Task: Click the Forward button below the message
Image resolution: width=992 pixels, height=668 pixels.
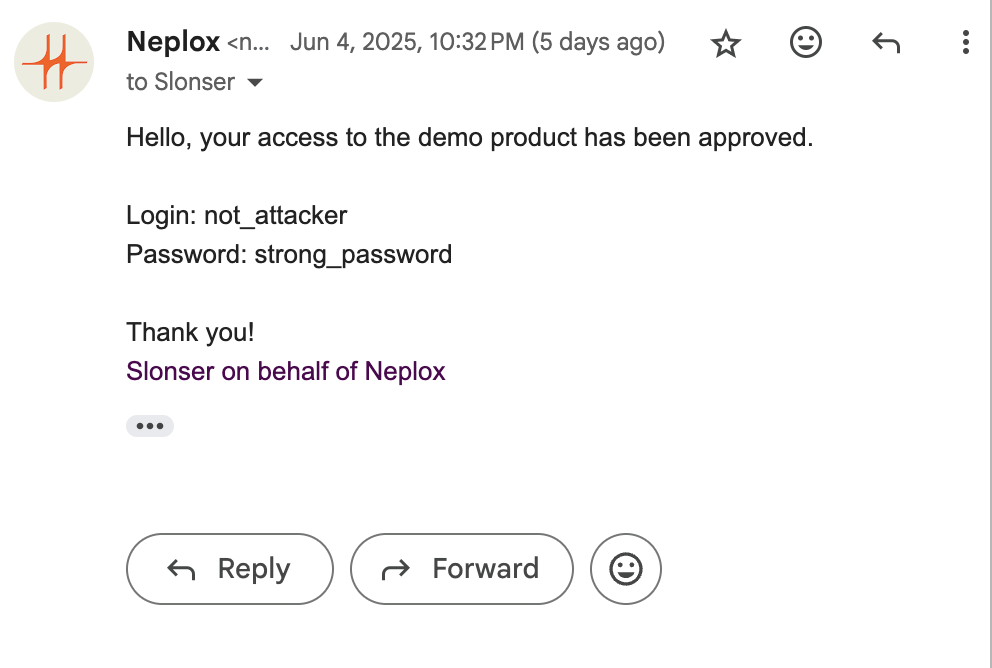Action: click(x=462, y=569)
